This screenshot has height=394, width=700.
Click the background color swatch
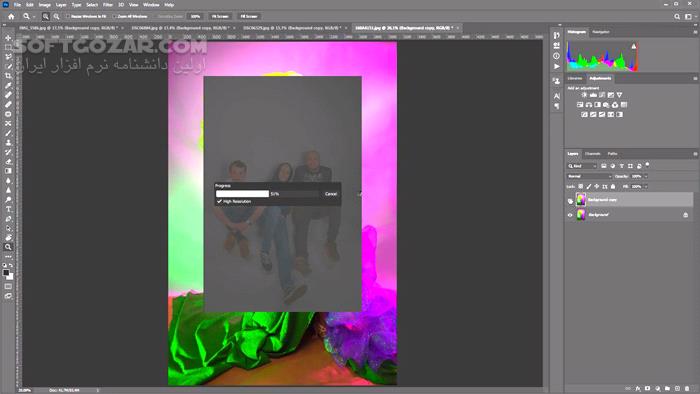point(10,277)
